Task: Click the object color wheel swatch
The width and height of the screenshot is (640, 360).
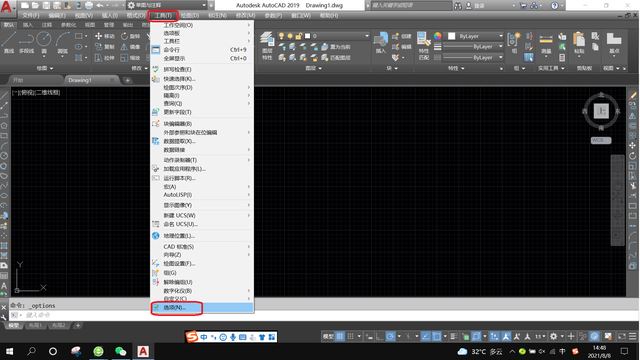Action: (x=438, y=36)
